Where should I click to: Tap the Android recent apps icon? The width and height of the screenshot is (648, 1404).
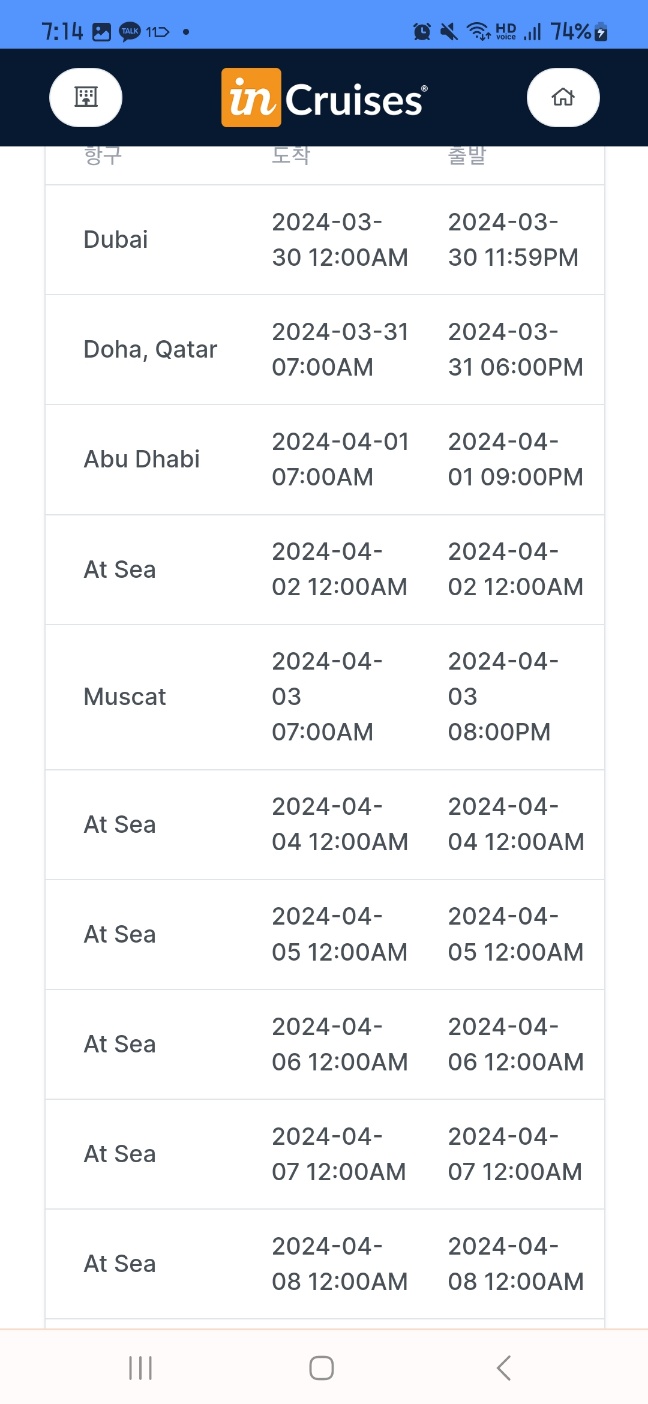coord(140,1368)
